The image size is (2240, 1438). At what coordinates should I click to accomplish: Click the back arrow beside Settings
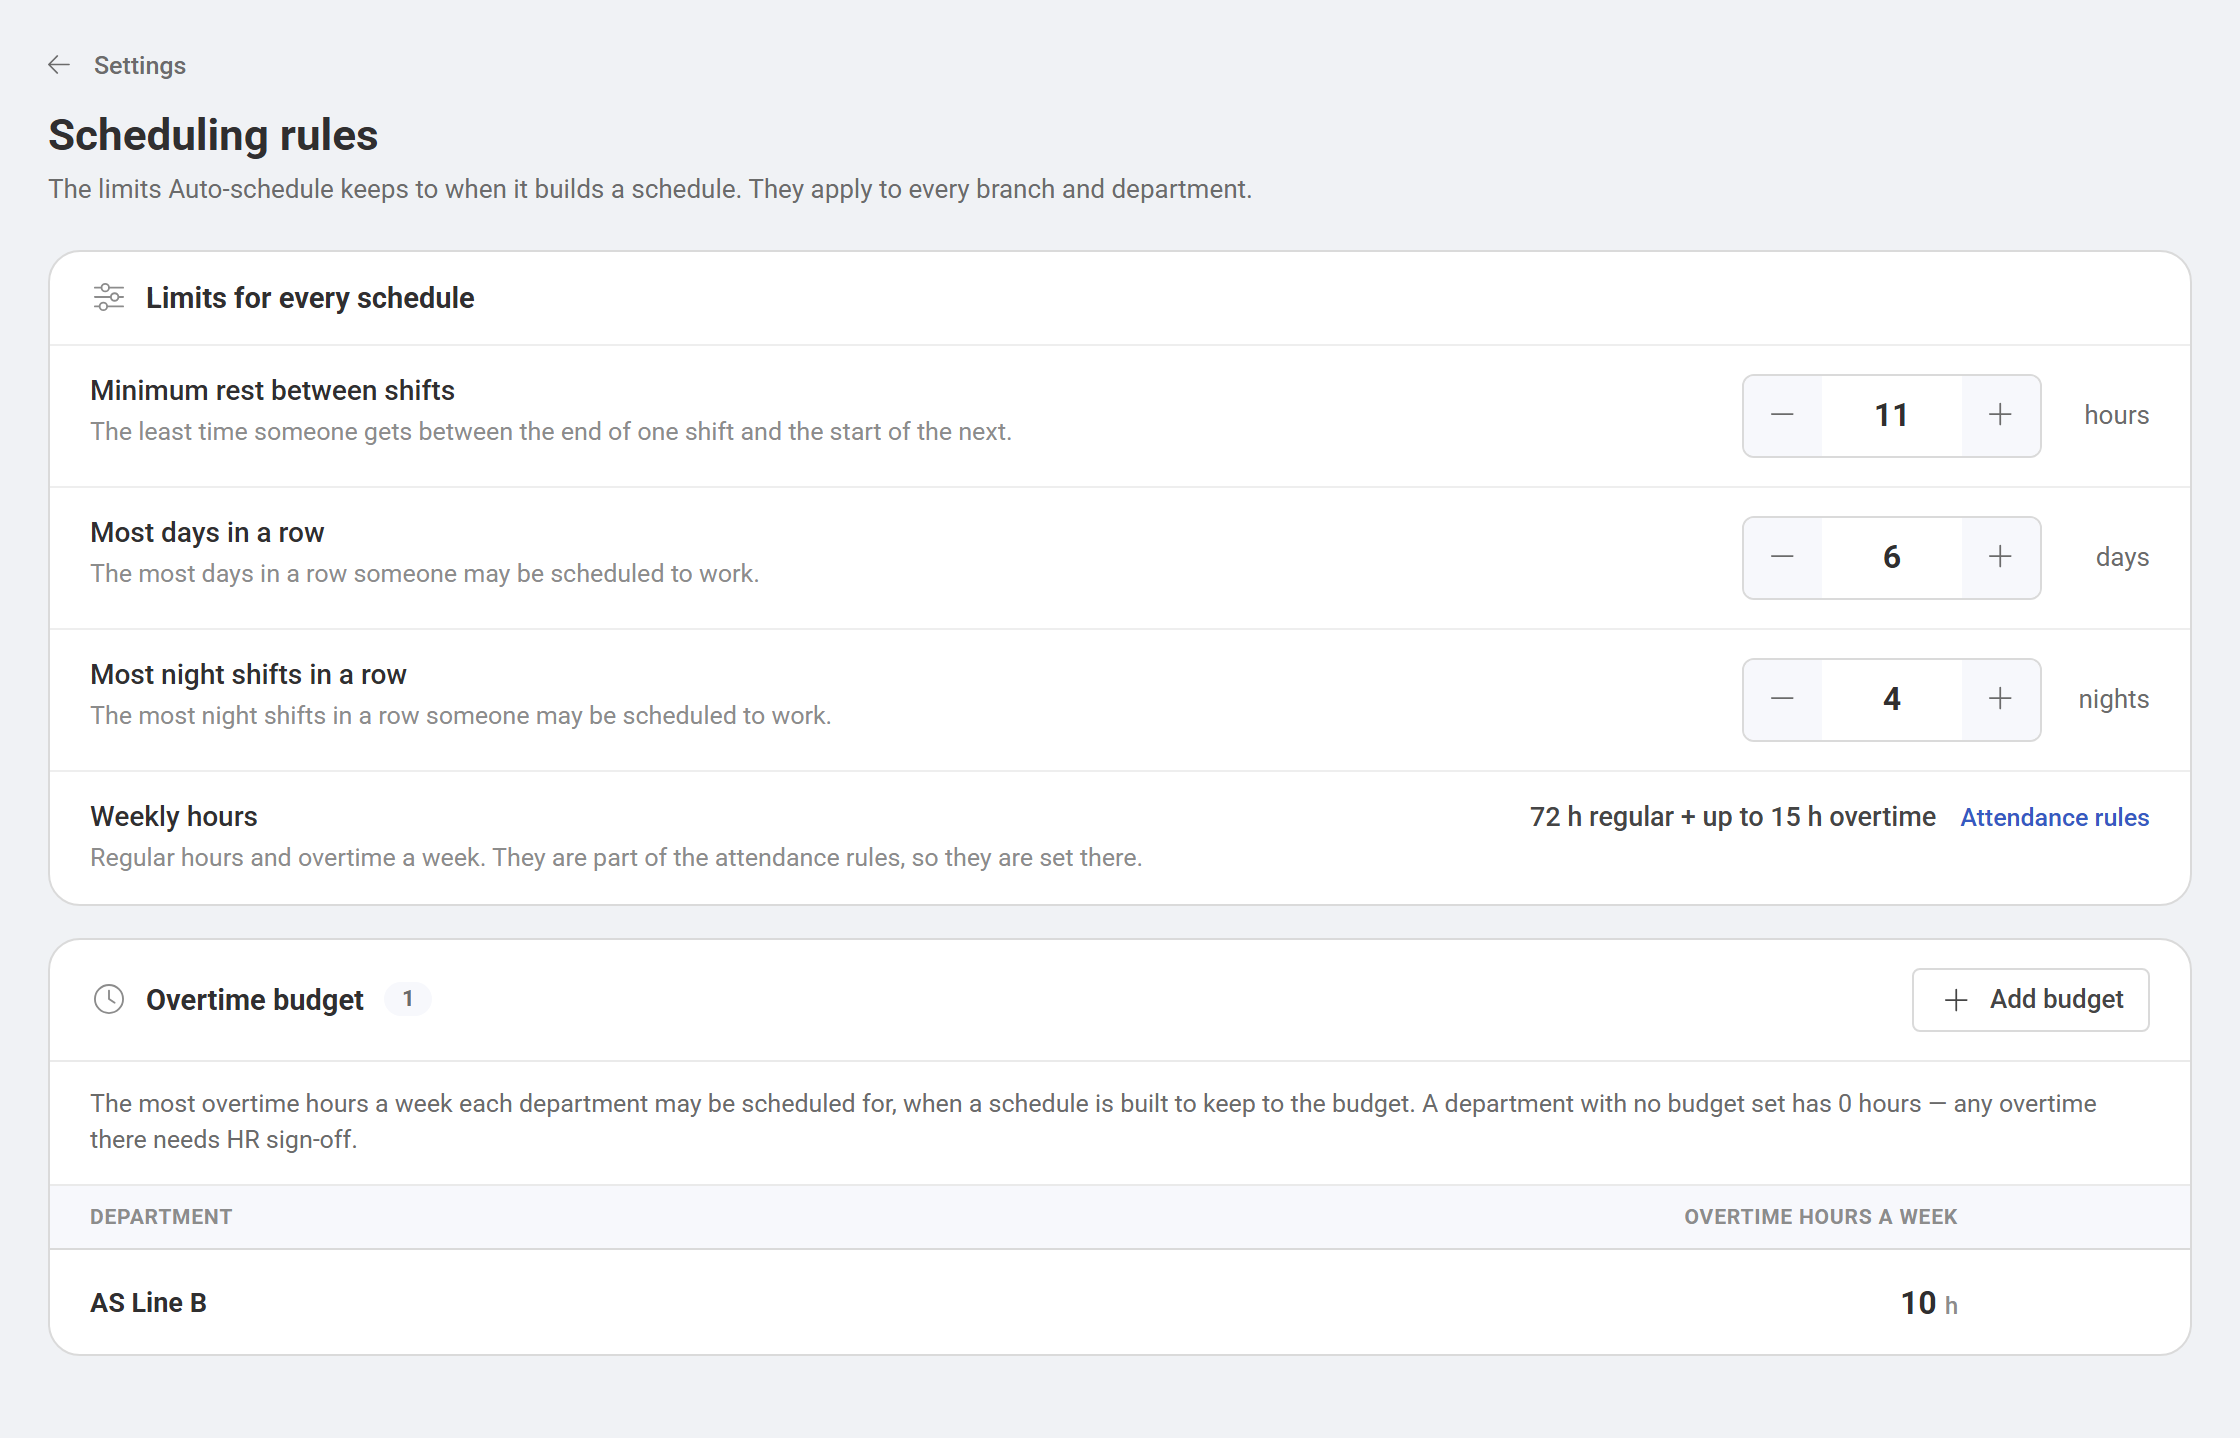(x=59, y=65)
